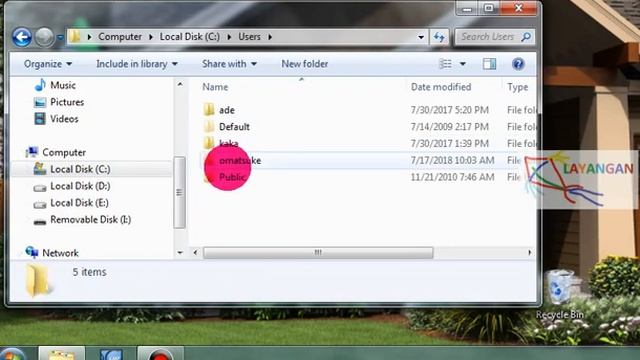Click the search magnifier icon
Image resolution: width=640 pixels, height=360 pixels.
pyautogui.click(x=527, y=37)
